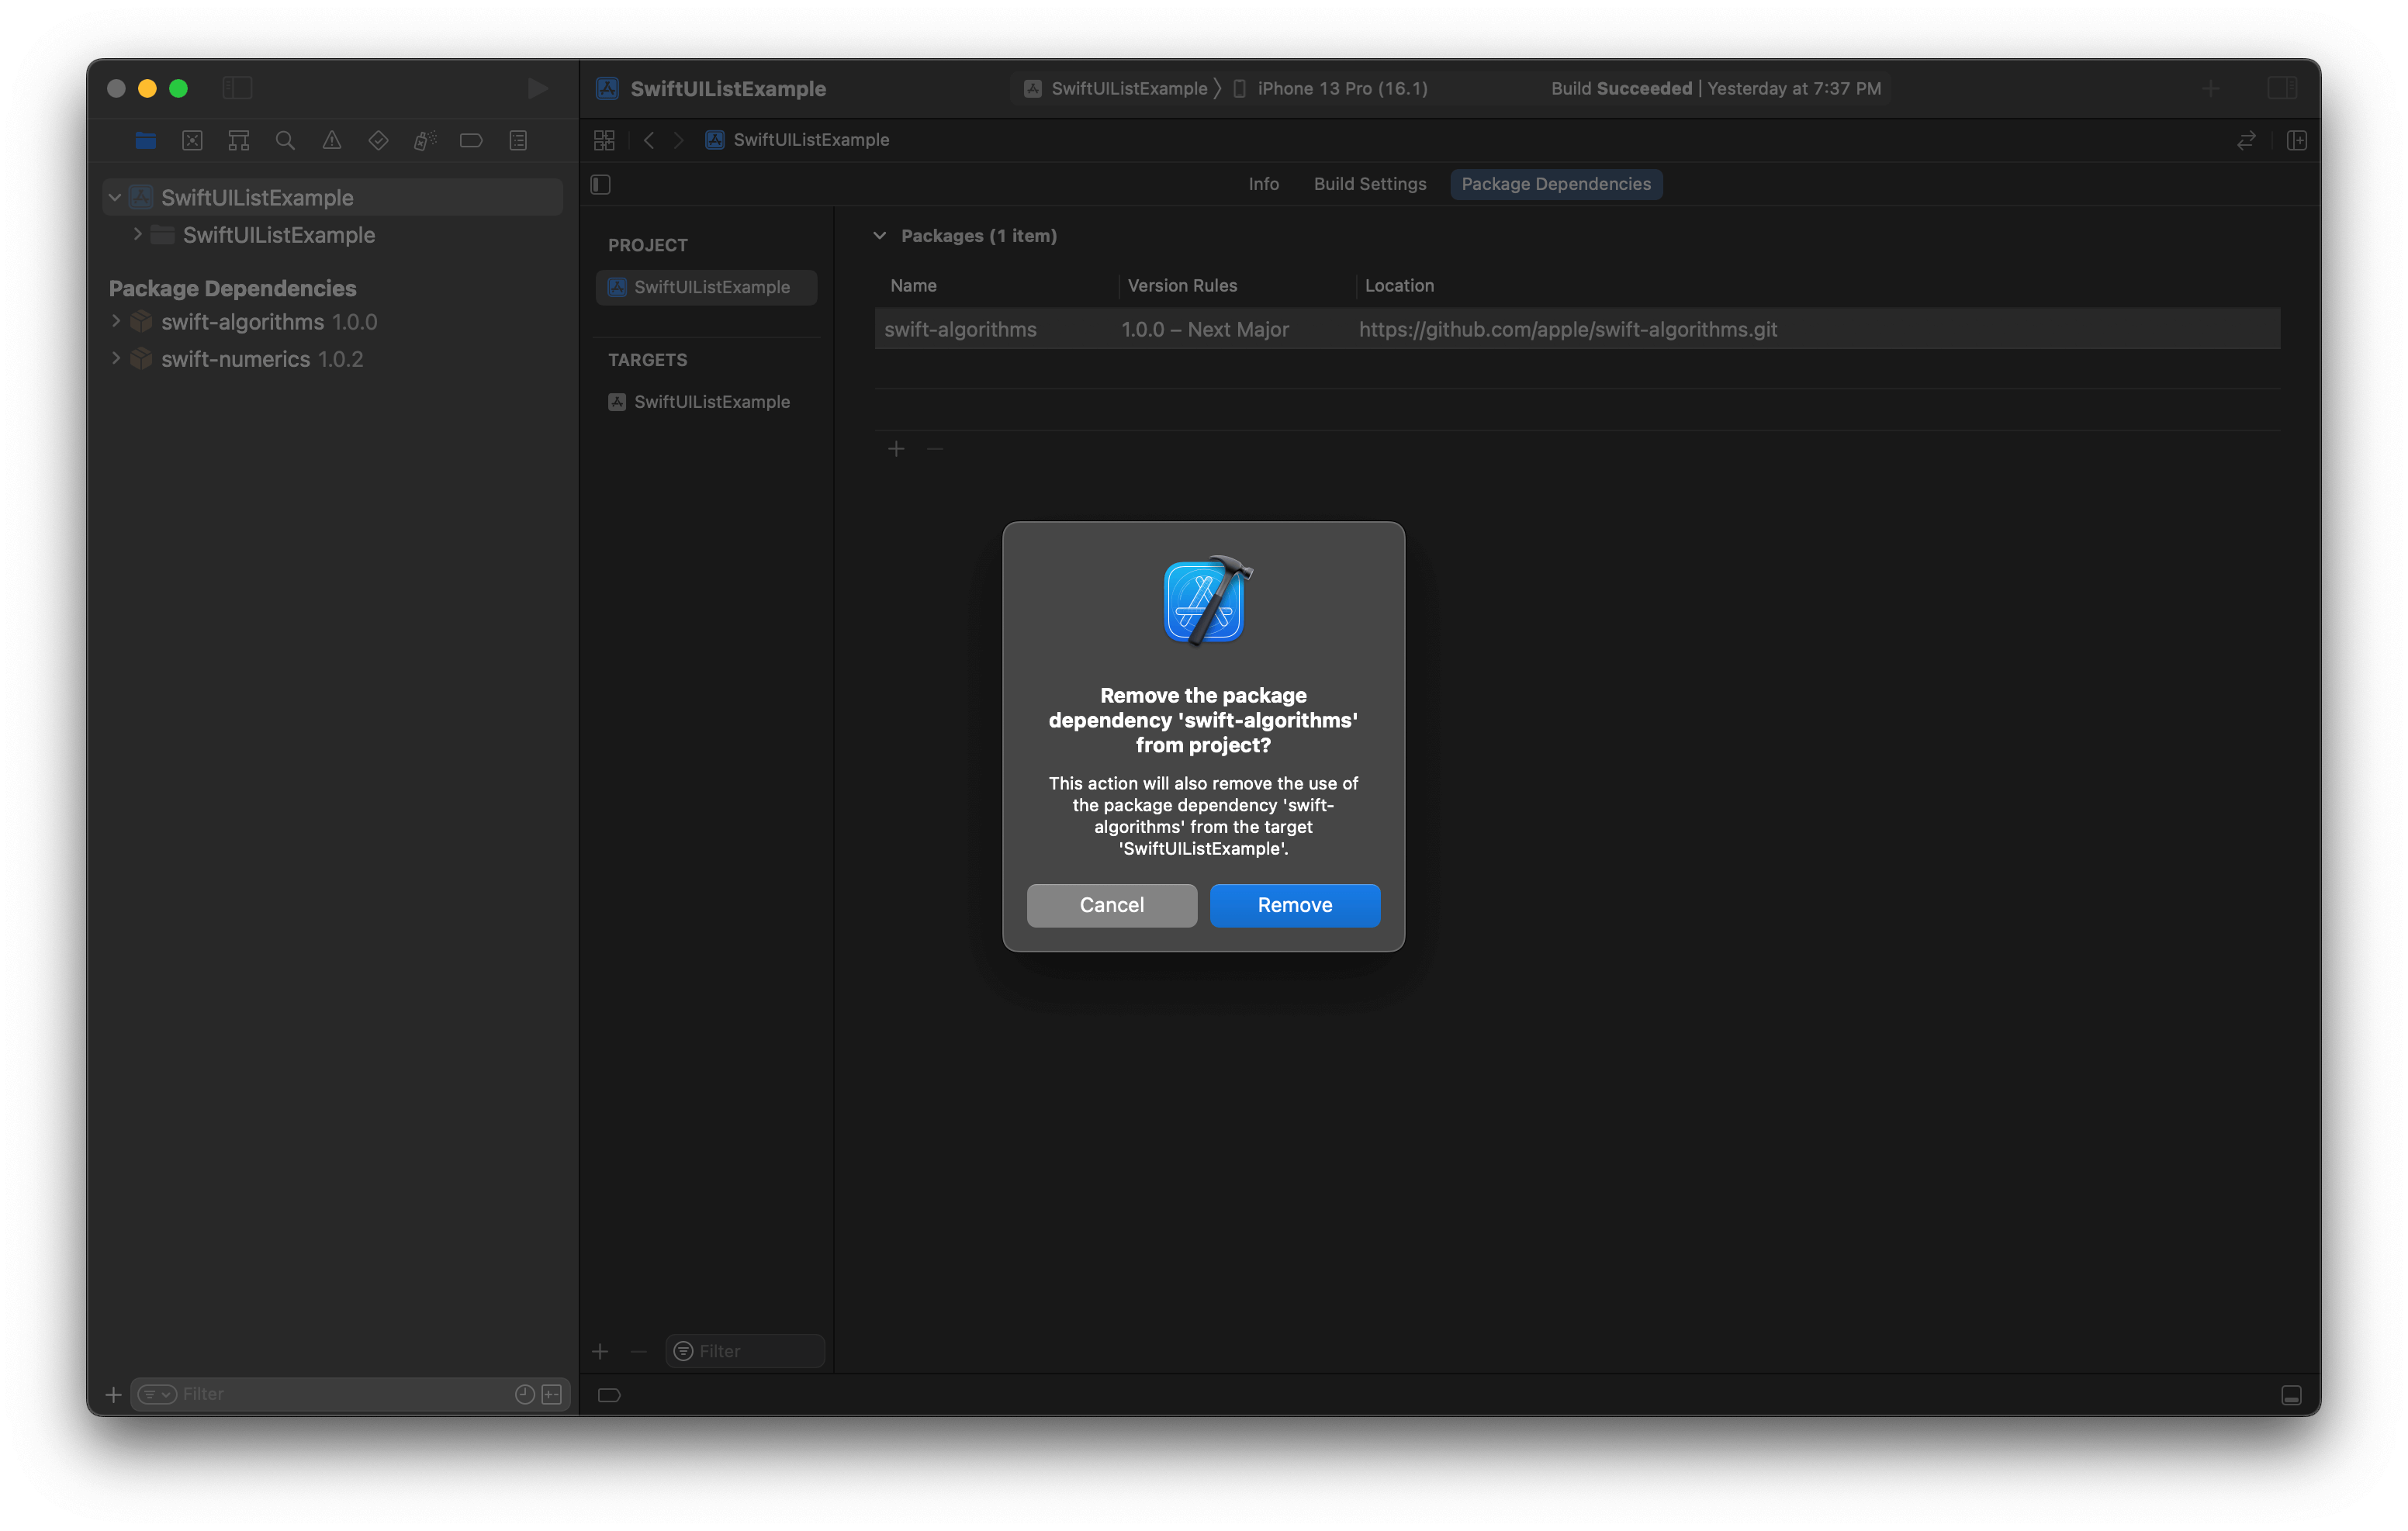Click the Run play button
This screenshot has height=1531, width=2408.
click(537, 89)
